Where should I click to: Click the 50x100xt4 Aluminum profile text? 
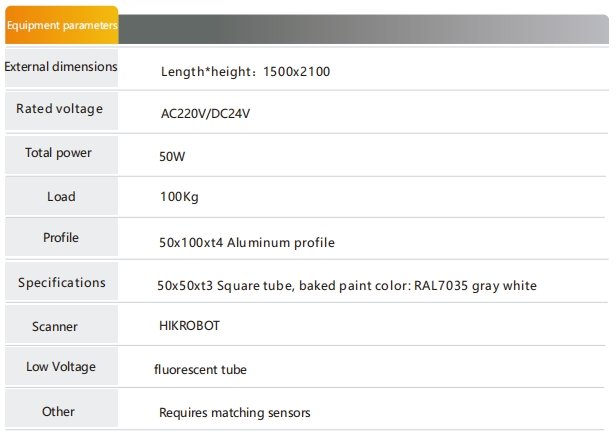click(247, 242)
